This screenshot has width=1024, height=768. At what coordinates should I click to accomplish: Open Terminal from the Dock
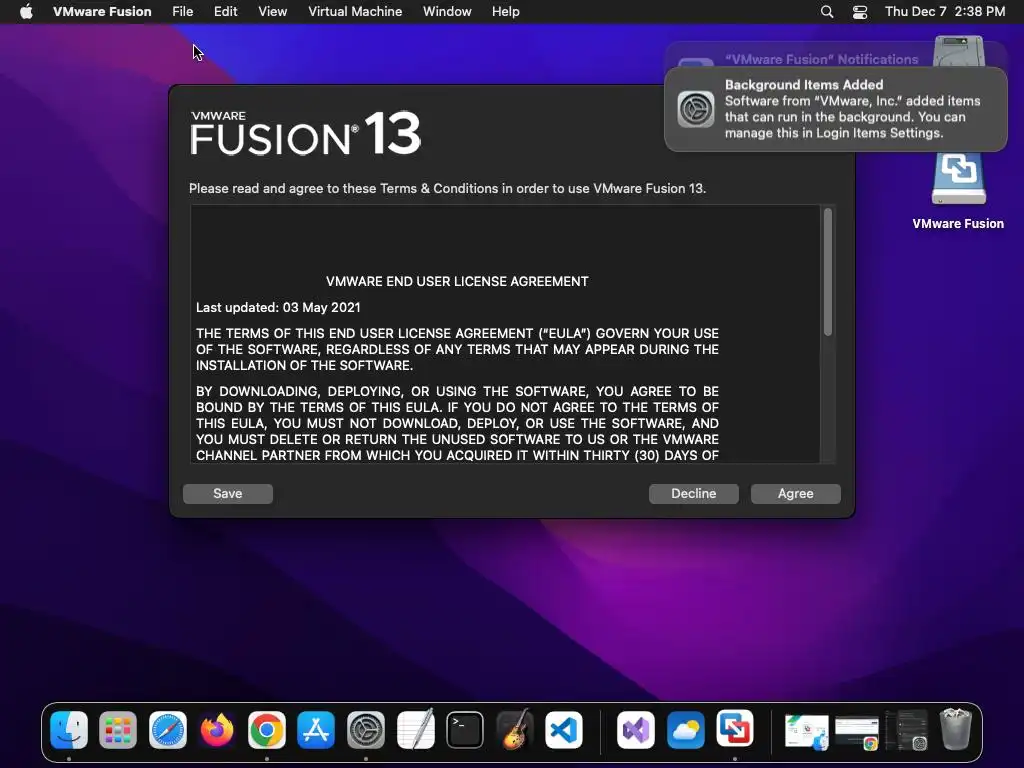[x=465, y=729]
